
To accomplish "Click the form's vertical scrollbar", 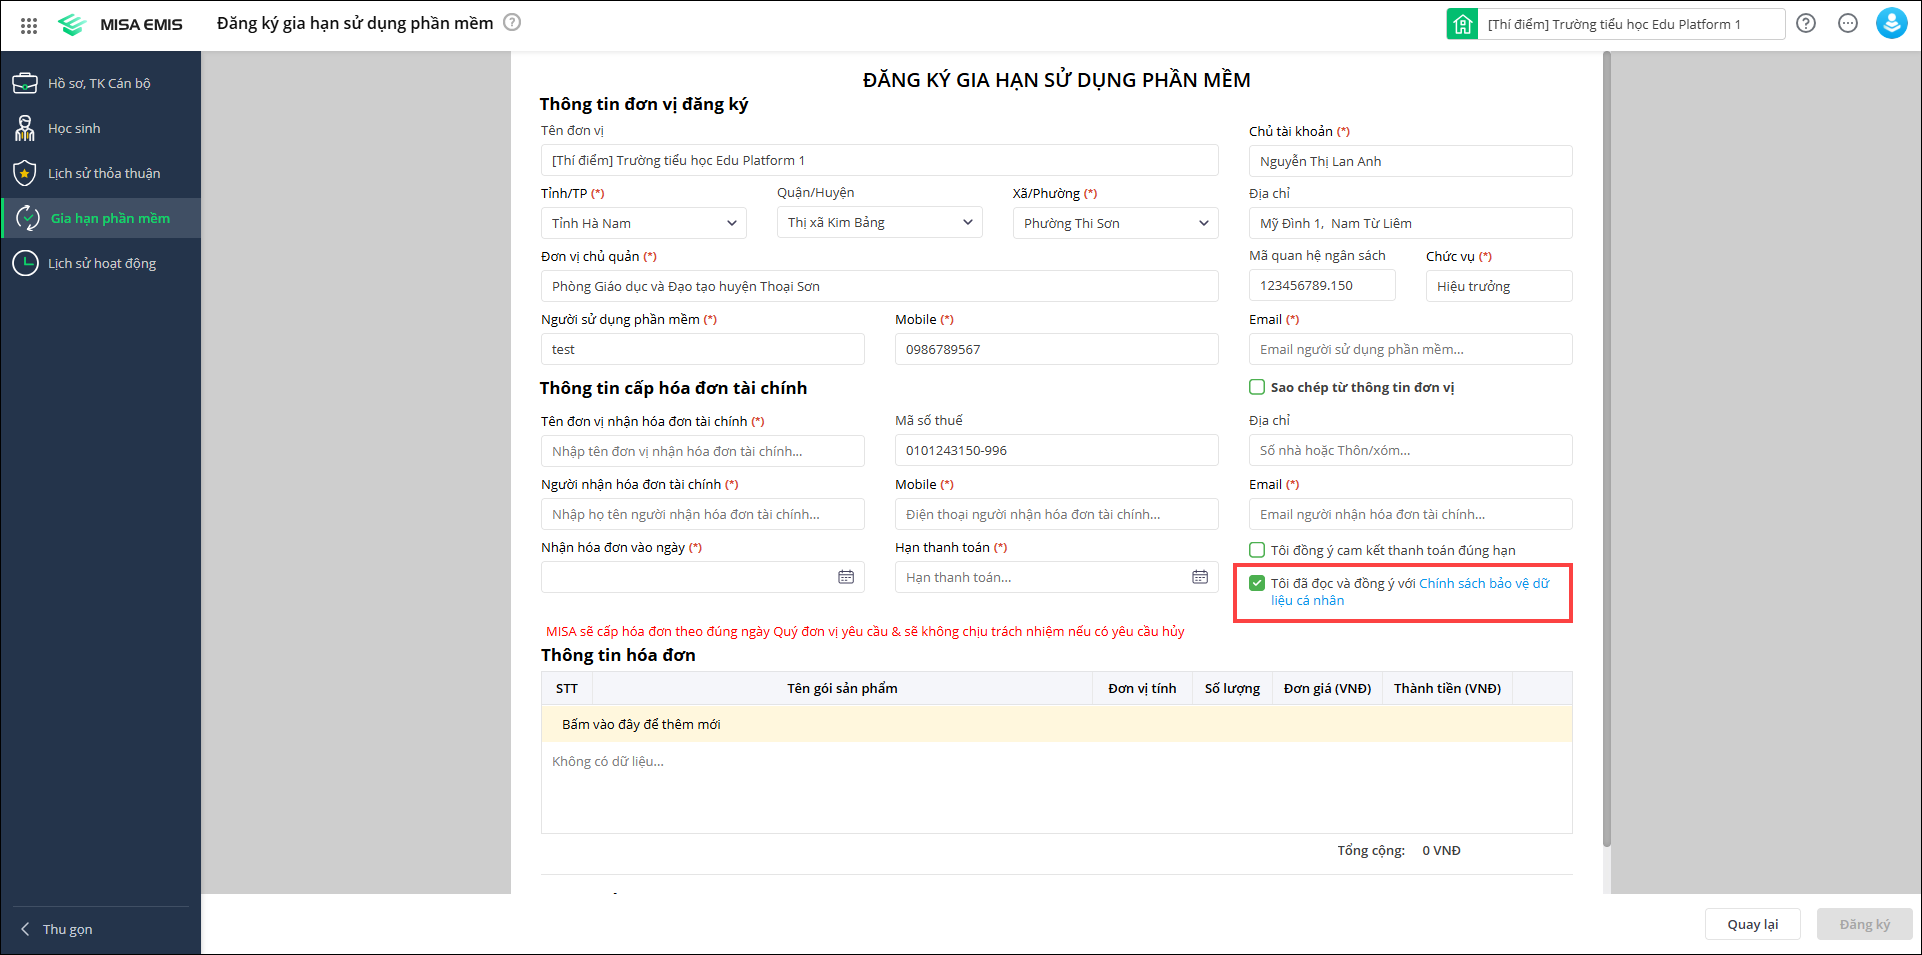I will (1607, 450).
